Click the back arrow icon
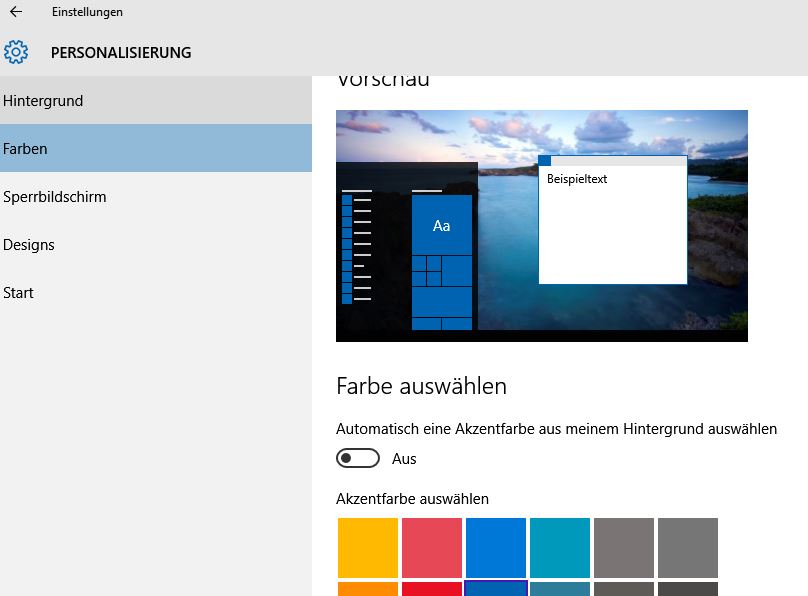 (16, 11)
